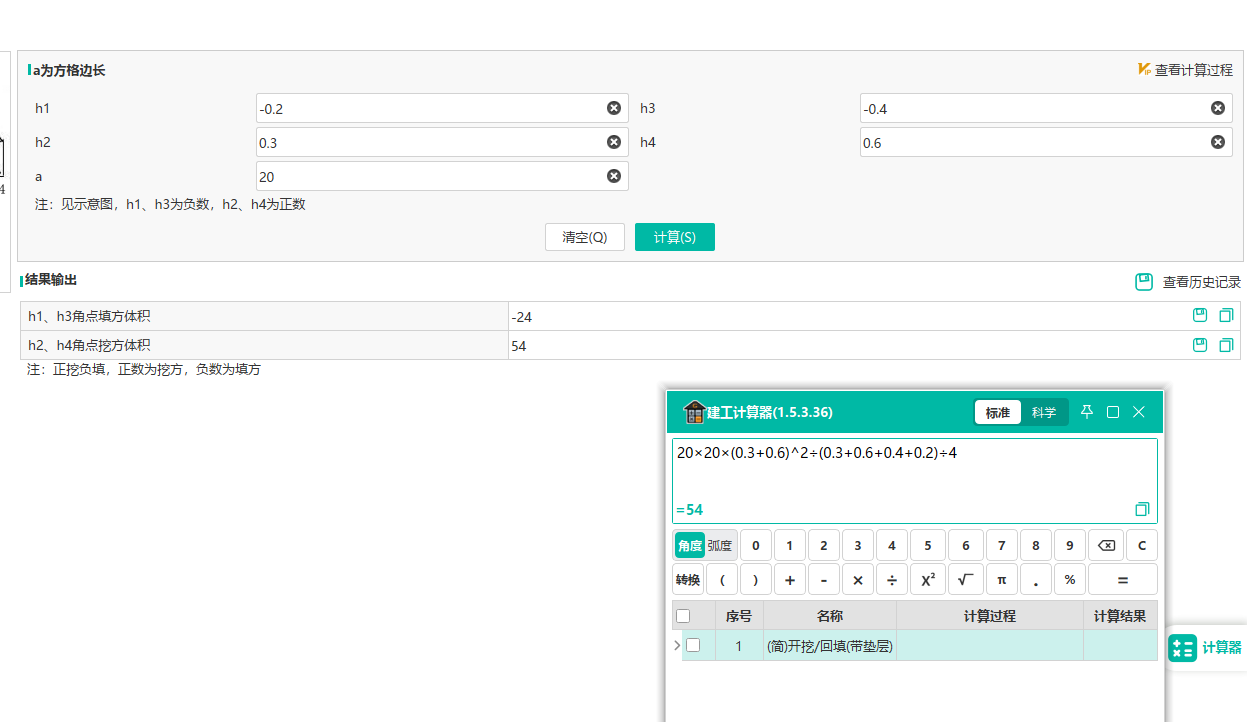Open the floating 计算器 side widget

(x=1206, y=647)
